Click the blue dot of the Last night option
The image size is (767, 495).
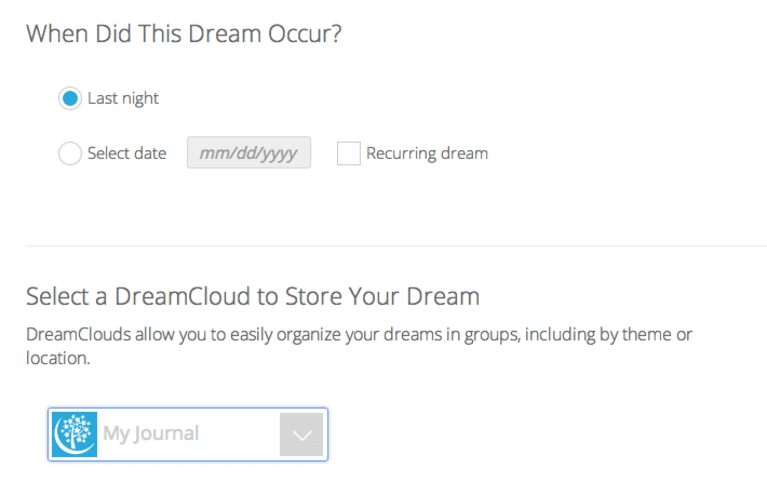point(70,98)
